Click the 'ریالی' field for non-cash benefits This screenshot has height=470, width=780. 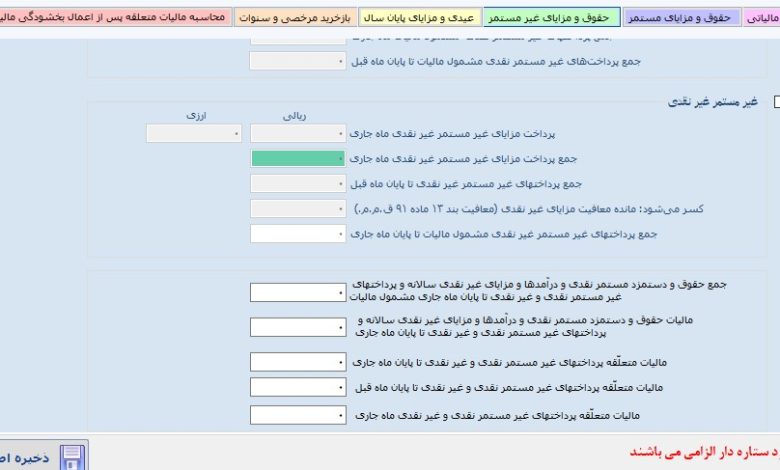point(297,133)
